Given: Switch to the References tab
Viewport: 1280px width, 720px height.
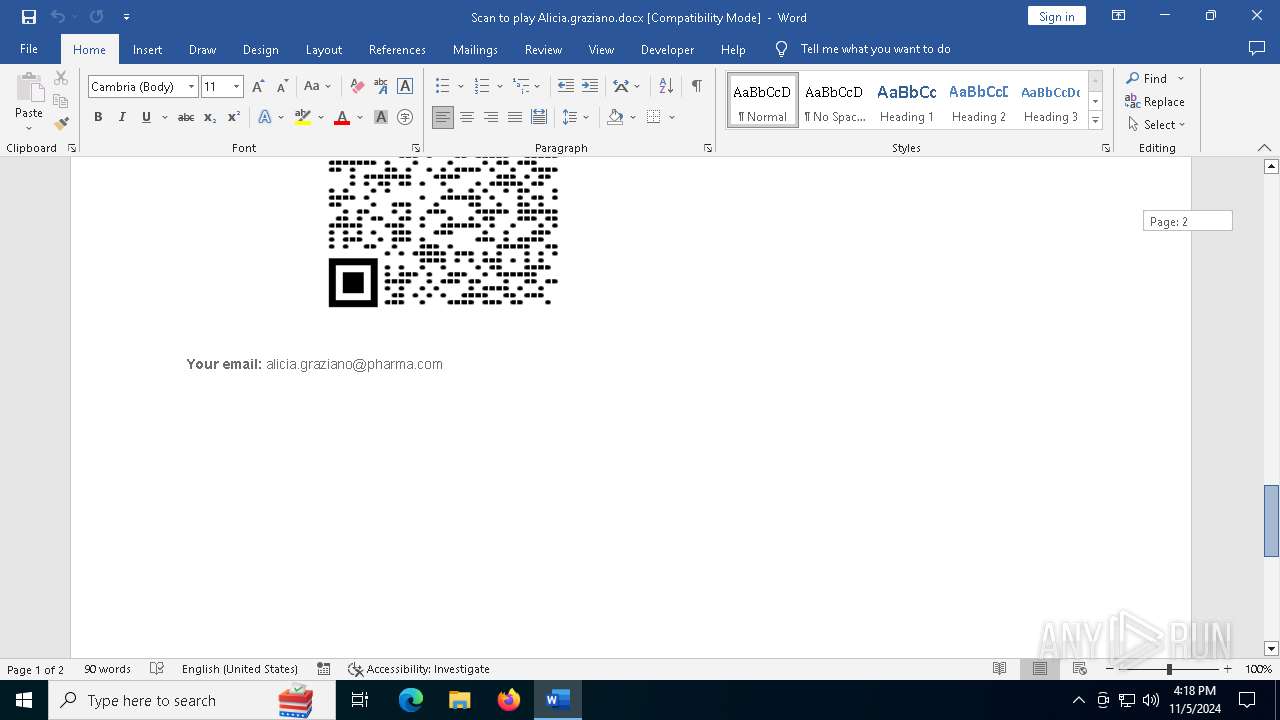Looking at the screenshot, I should 397,49.
